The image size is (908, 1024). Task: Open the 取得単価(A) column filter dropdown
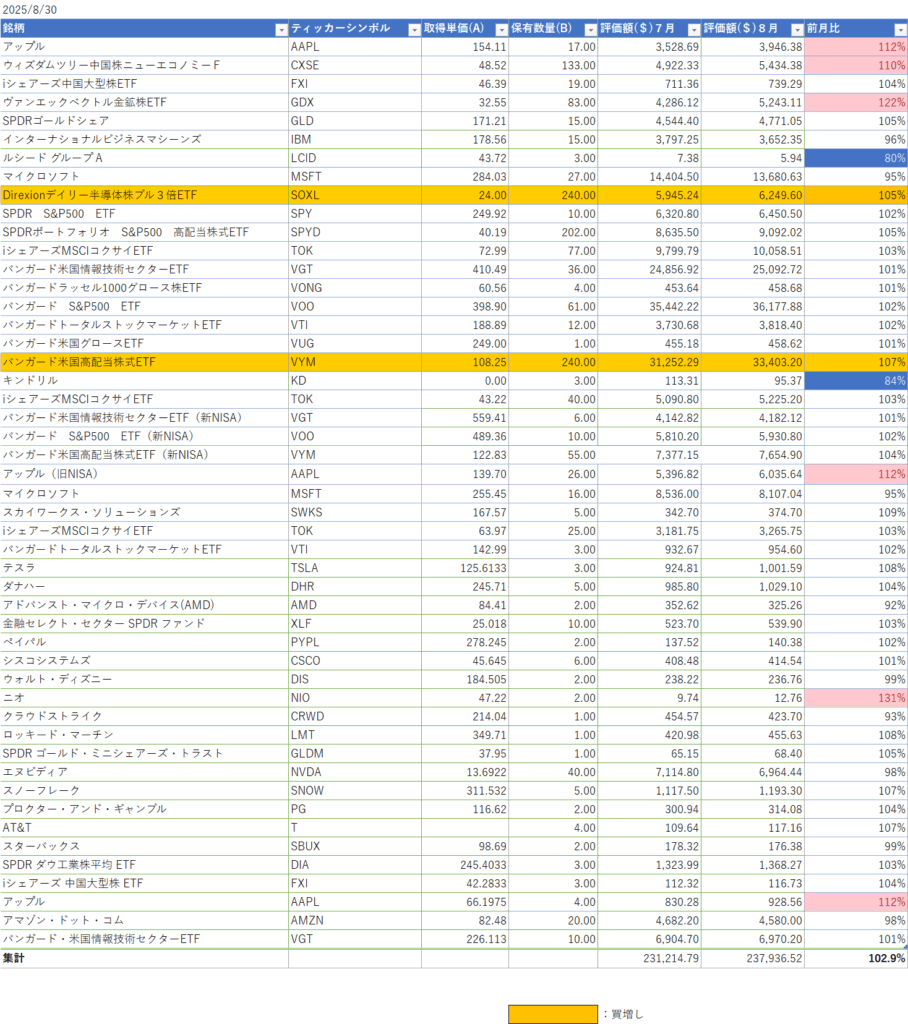[502, 29]
